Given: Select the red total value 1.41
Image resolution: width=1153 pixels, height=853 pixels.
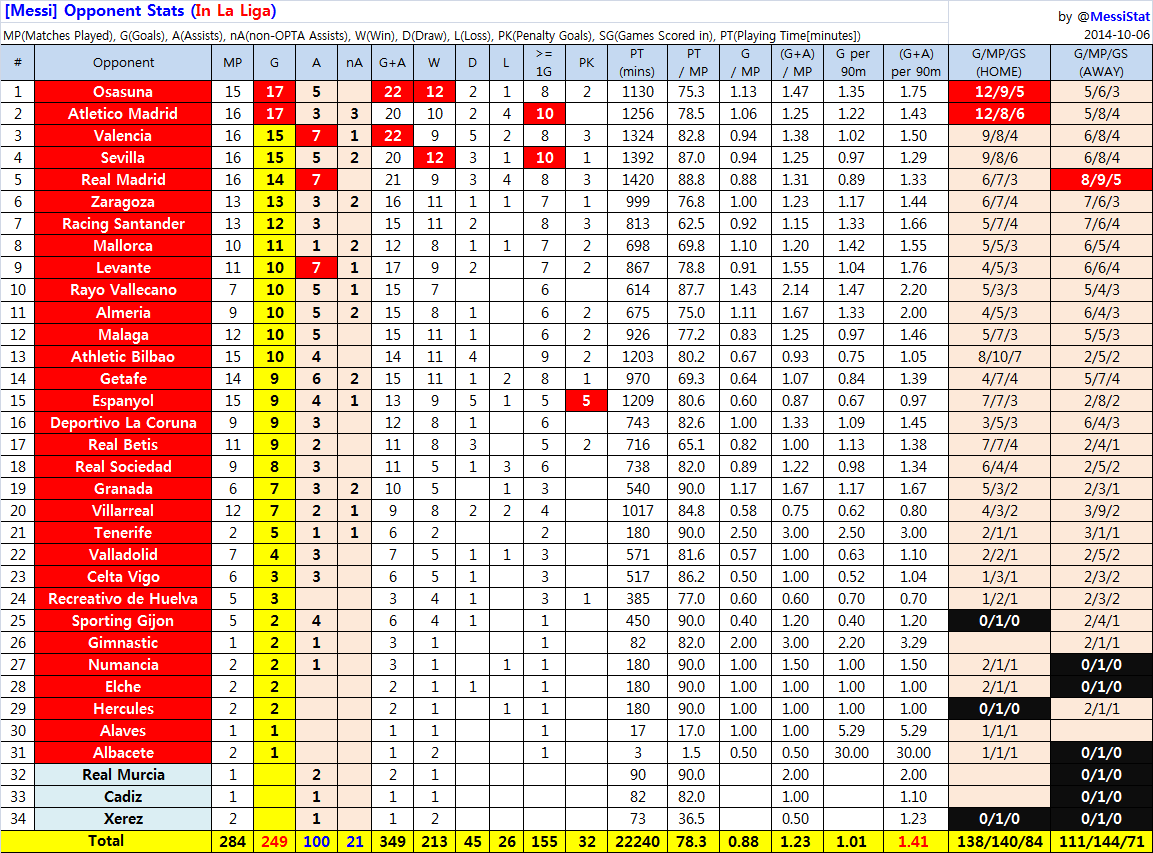Looking at the screenshot, I should tap(913, 841).
